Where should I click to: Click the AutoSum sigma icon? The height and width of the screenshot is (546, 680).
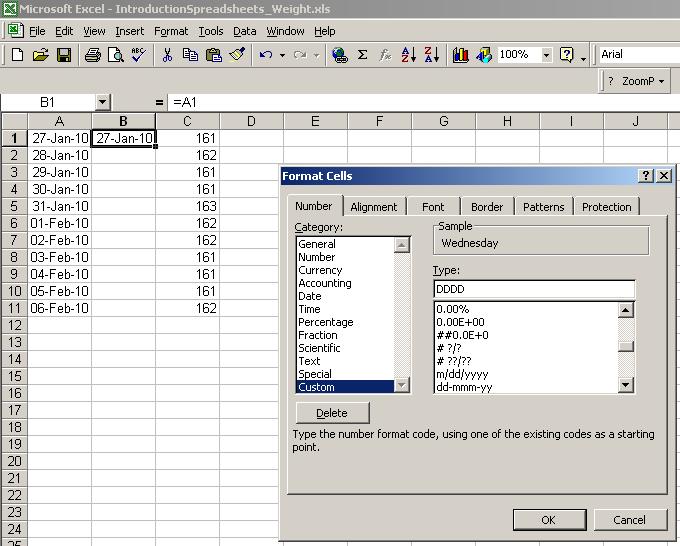[x=363, y=55]
